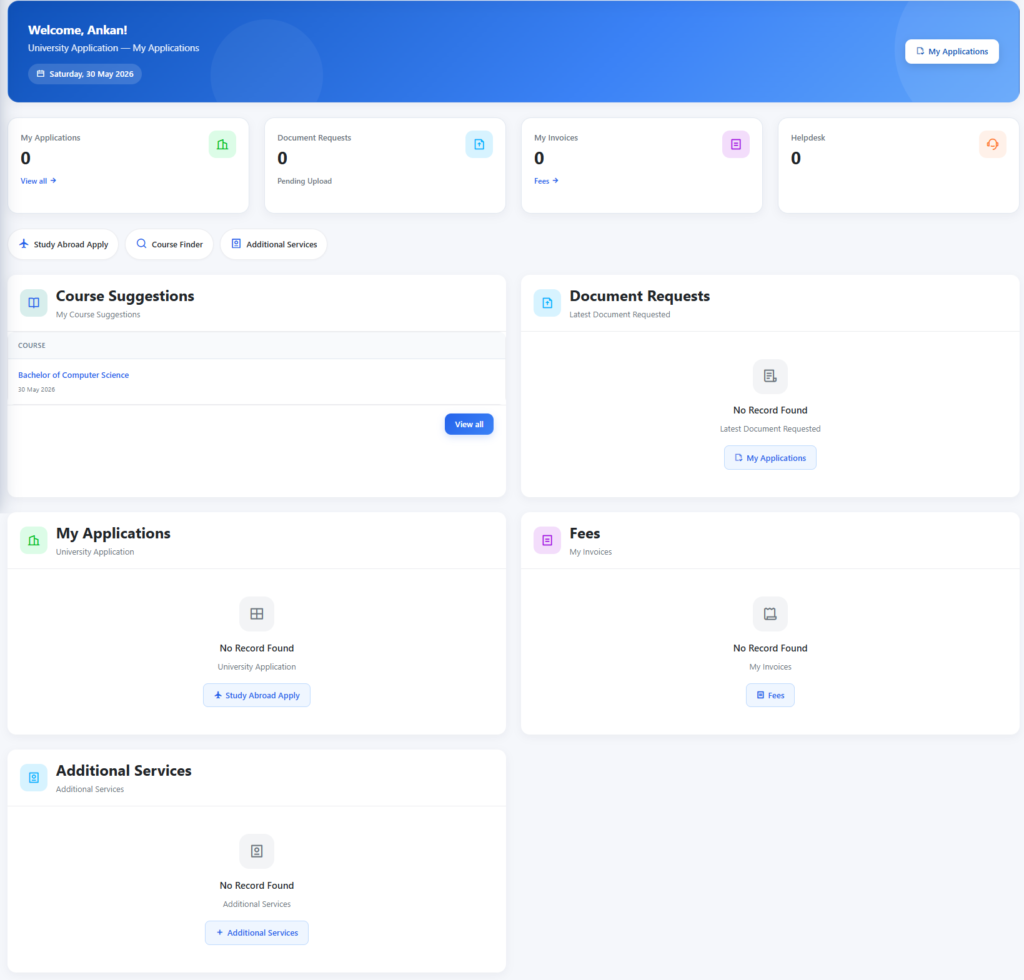
Task: Click the orange headset icon on Helpdesk card
Action: click(992, 144)
